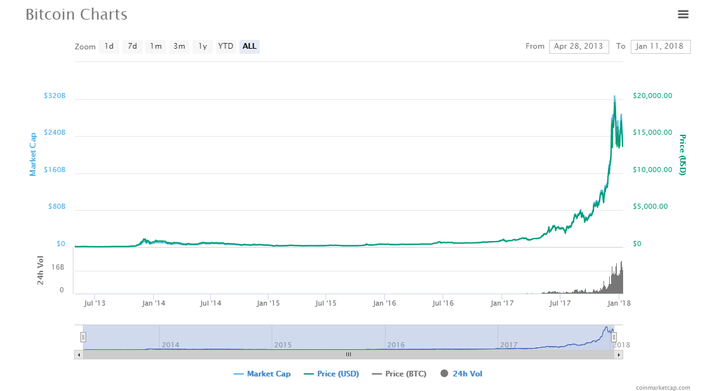Click the Jul '15 x-axis label
720x391 pixels.
pos(326,303)
